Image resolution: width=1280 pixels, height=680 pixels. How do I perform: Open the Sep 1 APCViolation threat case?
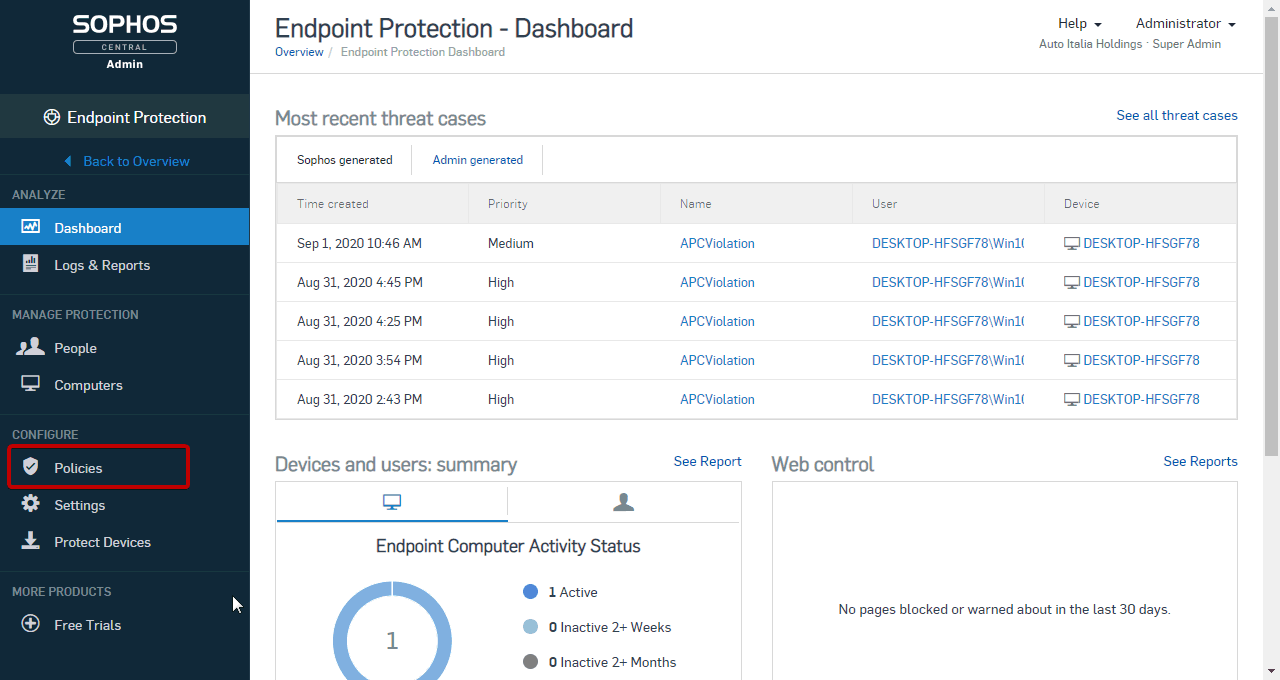(717, 243)
